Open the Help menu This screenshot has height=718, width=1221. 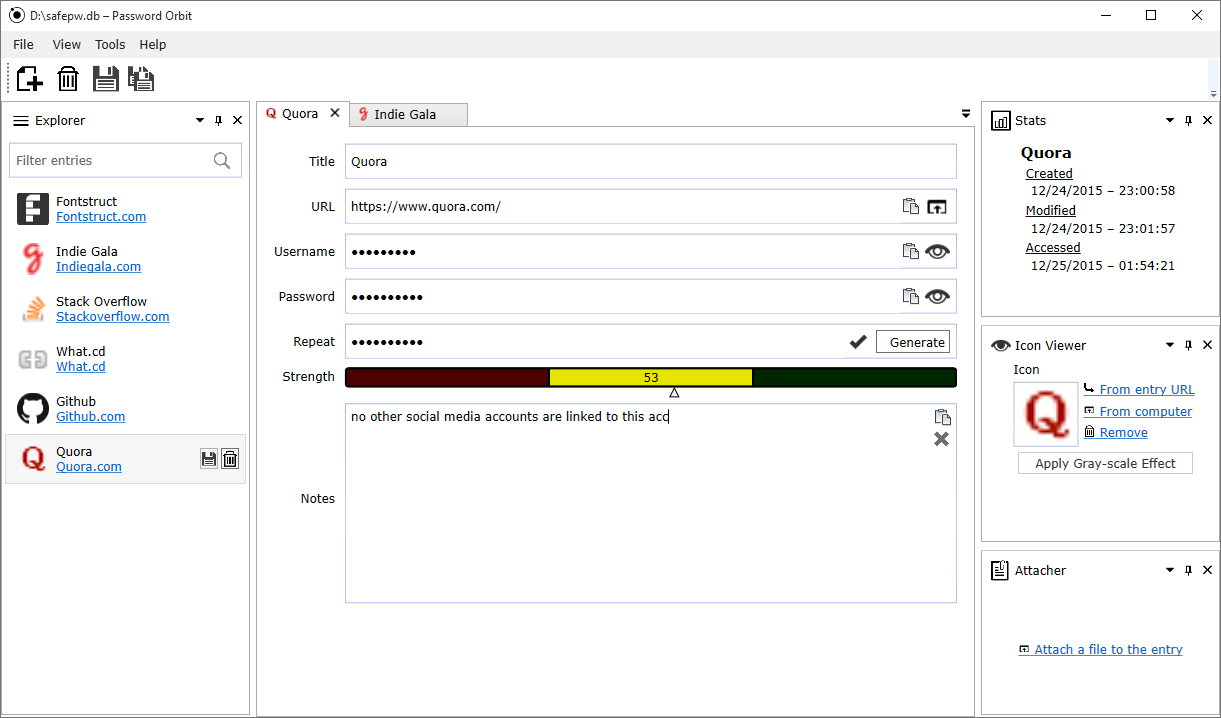pos(153,45)
